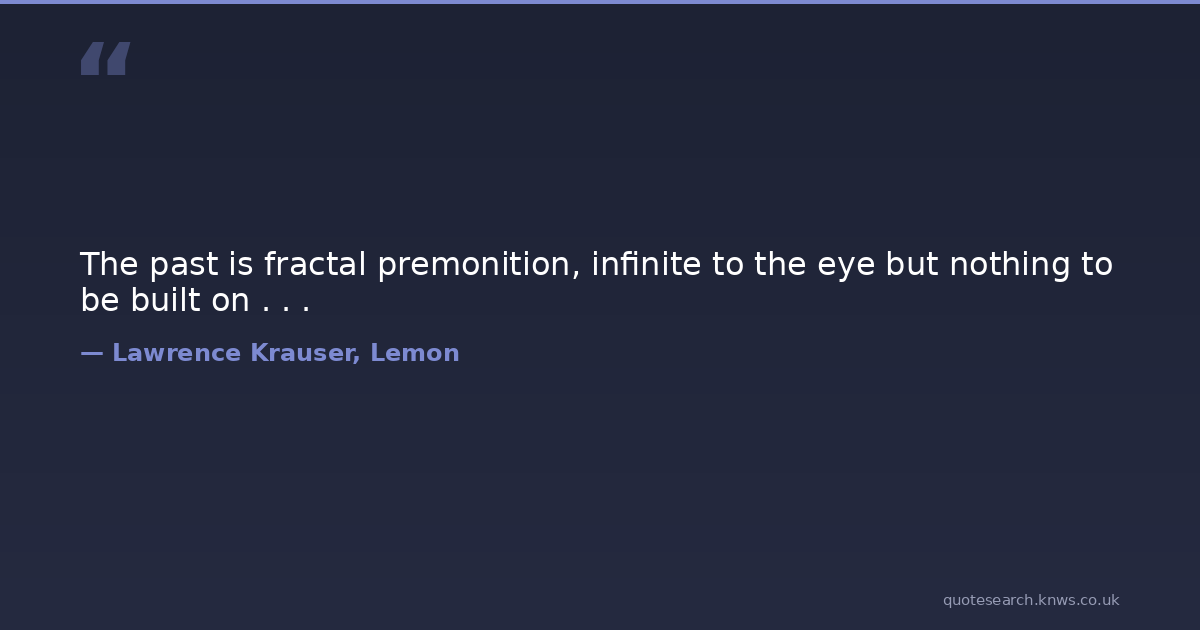Click the word "on" before the ellipsis
1200x630 pixels.
[230, 300]
